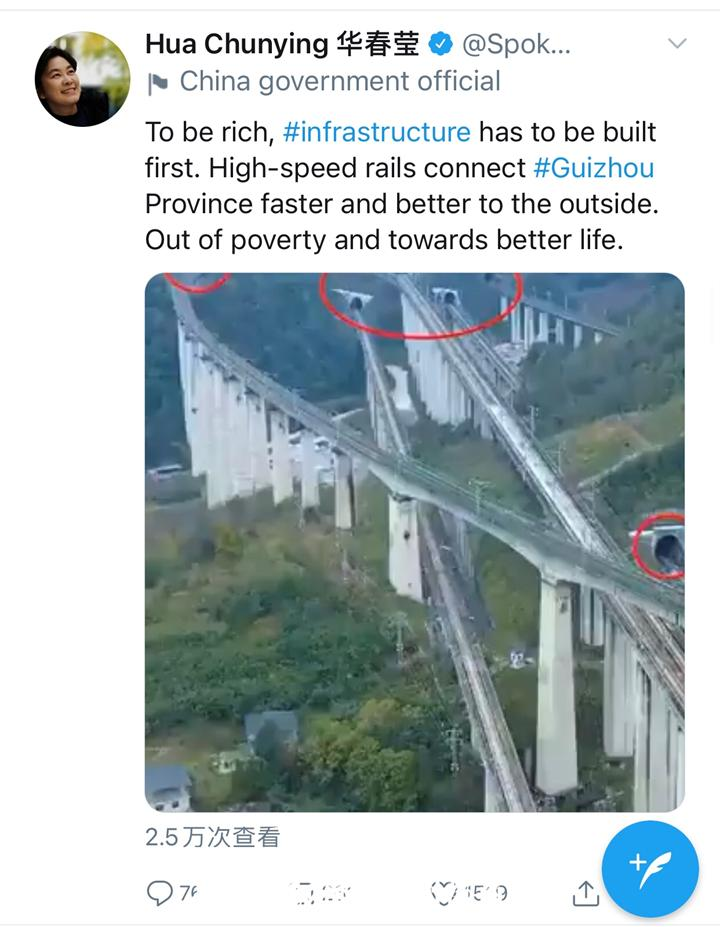Click the flag icon beside the government label
The width and height of the screenshot is (720, 927).
(158, 83)
